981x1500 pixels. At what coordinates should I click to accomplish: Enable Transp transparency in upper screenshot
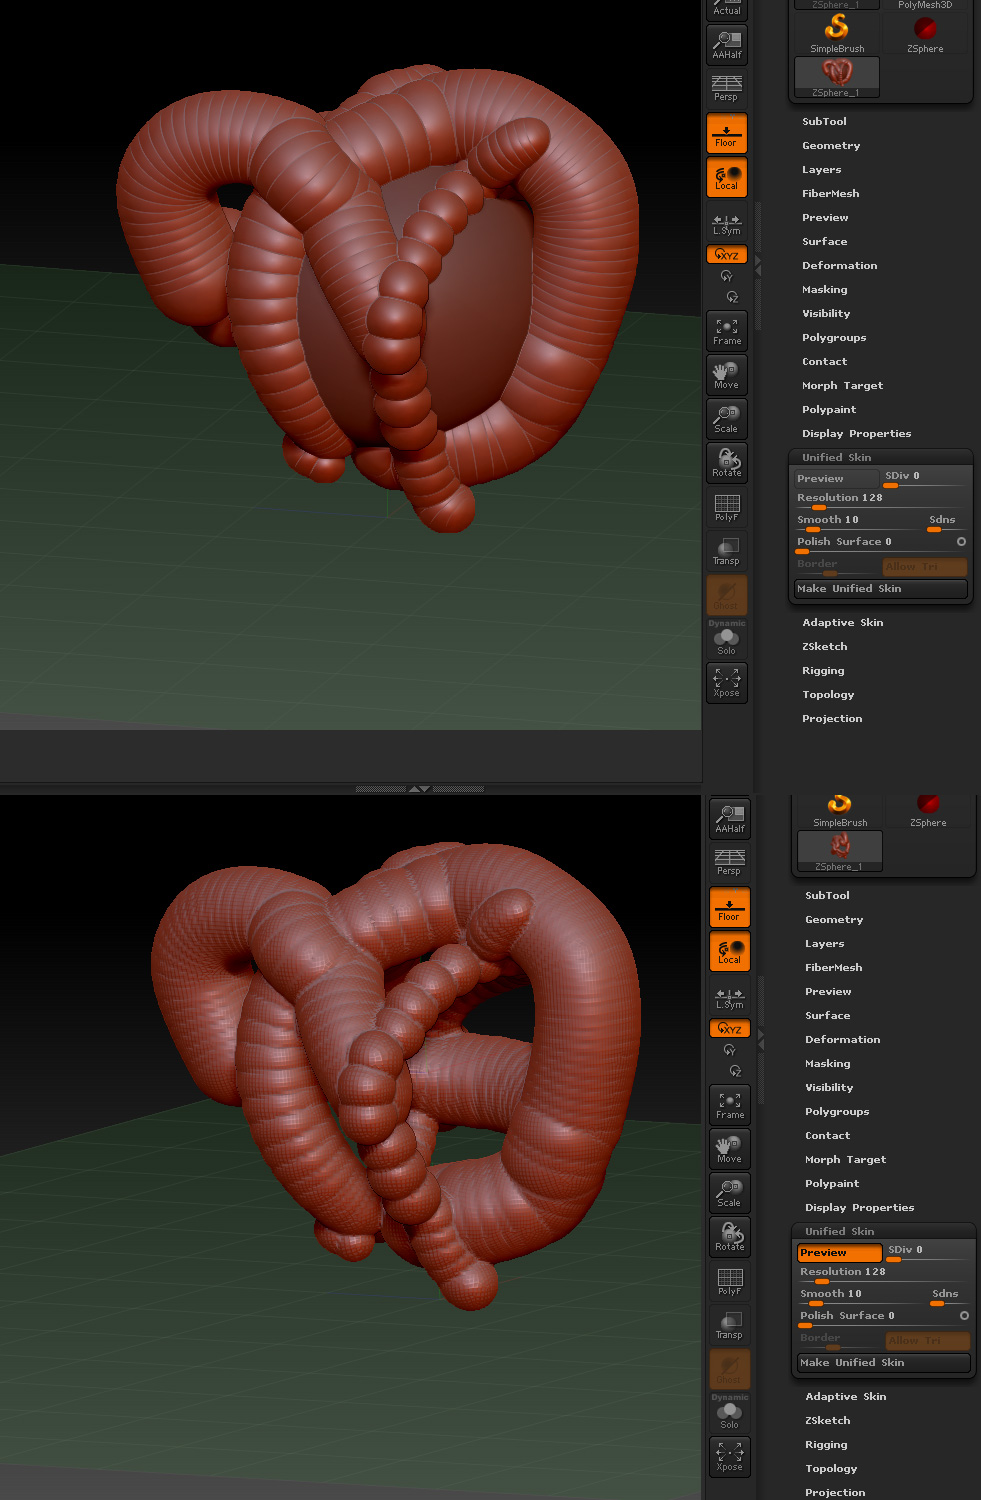tap(727, 551)
